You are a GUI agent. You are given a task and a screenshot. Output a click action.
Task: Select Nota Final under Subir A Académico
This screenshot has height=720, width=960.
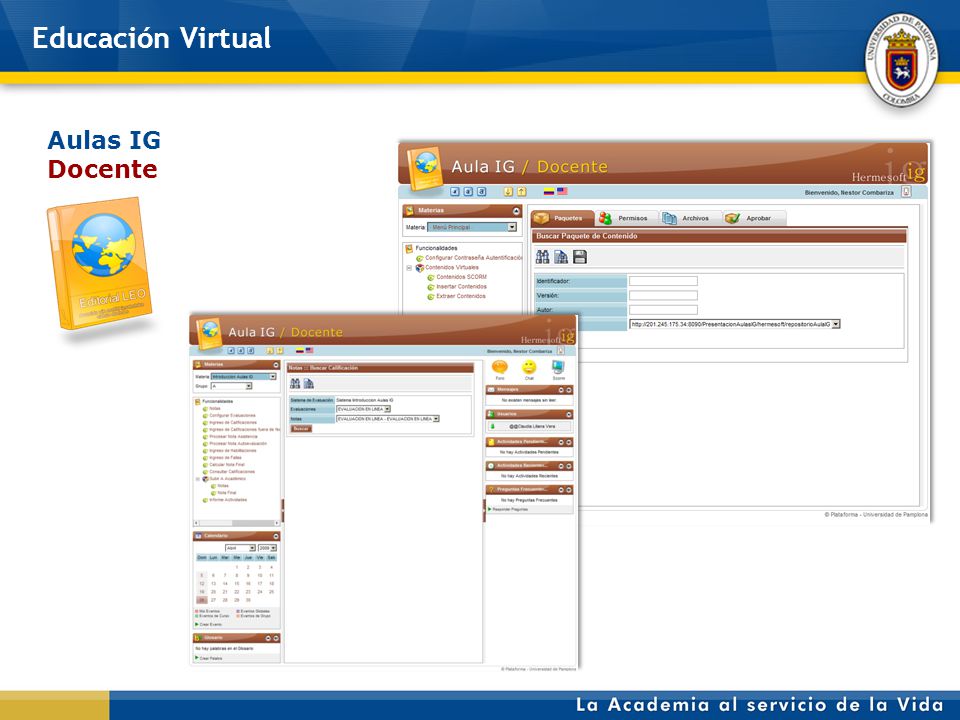point(227,493)
